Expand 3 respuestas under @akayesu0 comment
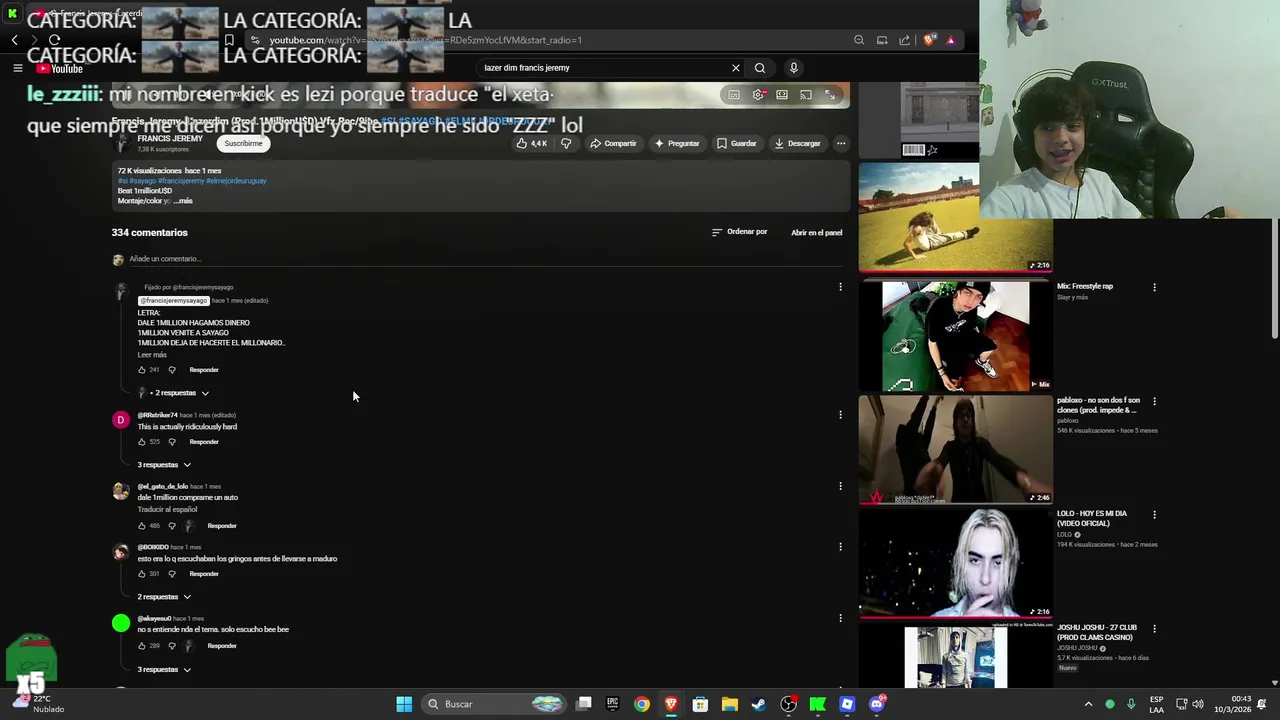This screenshot has height=720, width=1280. [x=164, y=670]
